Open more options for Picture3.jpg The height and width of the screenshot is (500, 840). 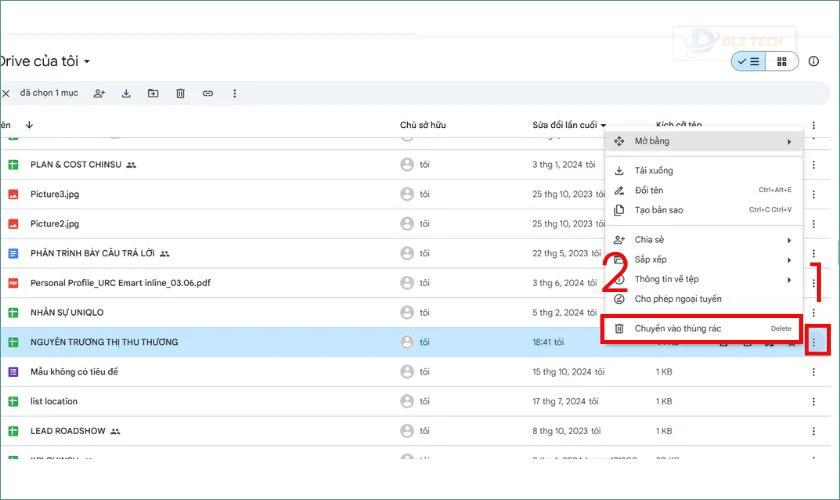(813, 194)
